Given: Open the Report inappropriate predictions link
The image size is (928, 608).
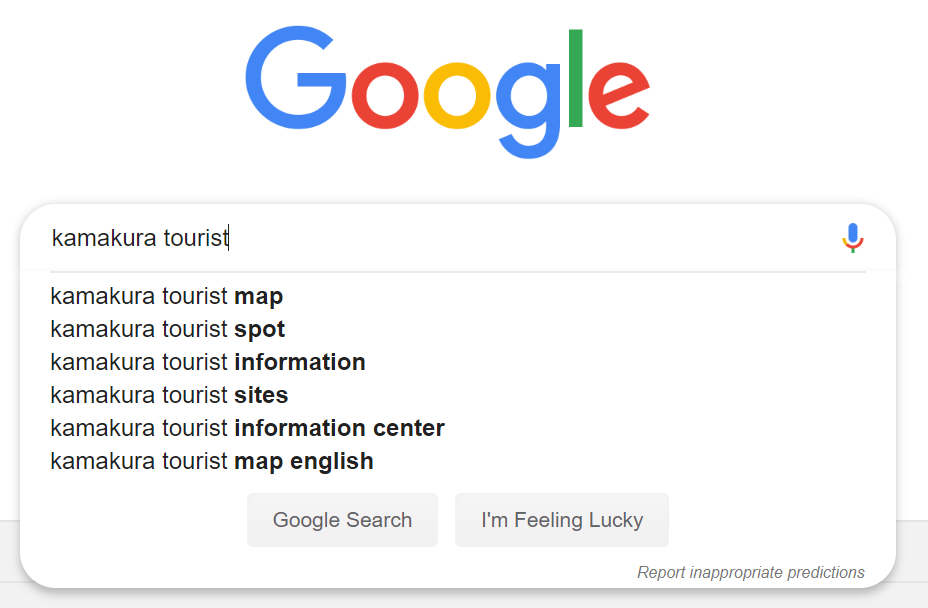Looking at the screenshot, I should (750, 573).
